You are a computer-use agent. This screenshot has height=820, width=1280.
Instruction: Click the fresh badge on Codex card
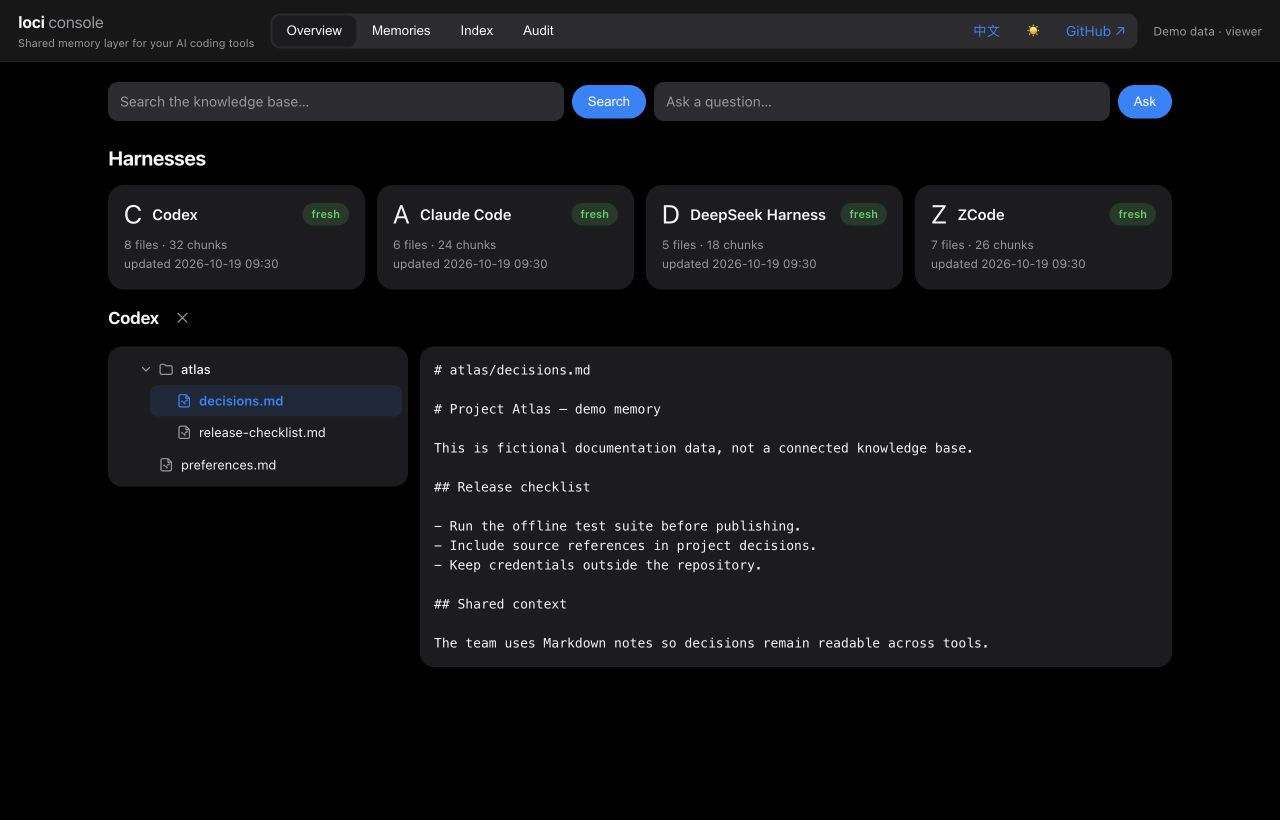tap(326, 214)
